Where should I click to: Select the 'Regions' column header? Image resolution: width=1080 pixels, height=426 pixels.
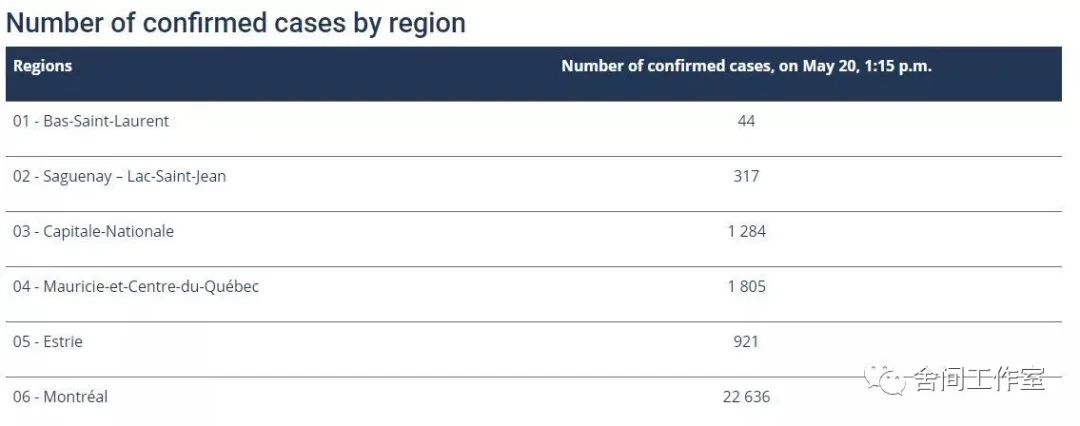coord(43,67)
